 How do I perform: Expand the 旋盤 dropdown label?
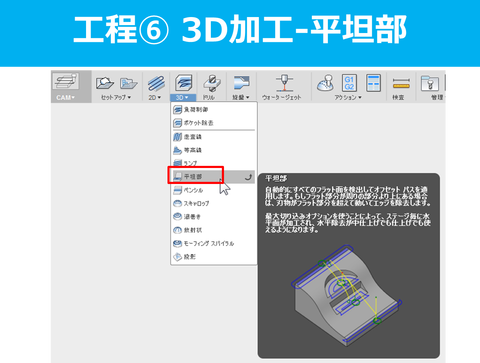241,97
